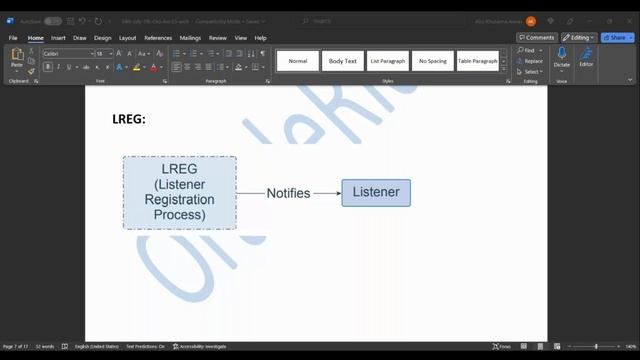
Task: Apply subscript formatting
Action: [97, 67]
